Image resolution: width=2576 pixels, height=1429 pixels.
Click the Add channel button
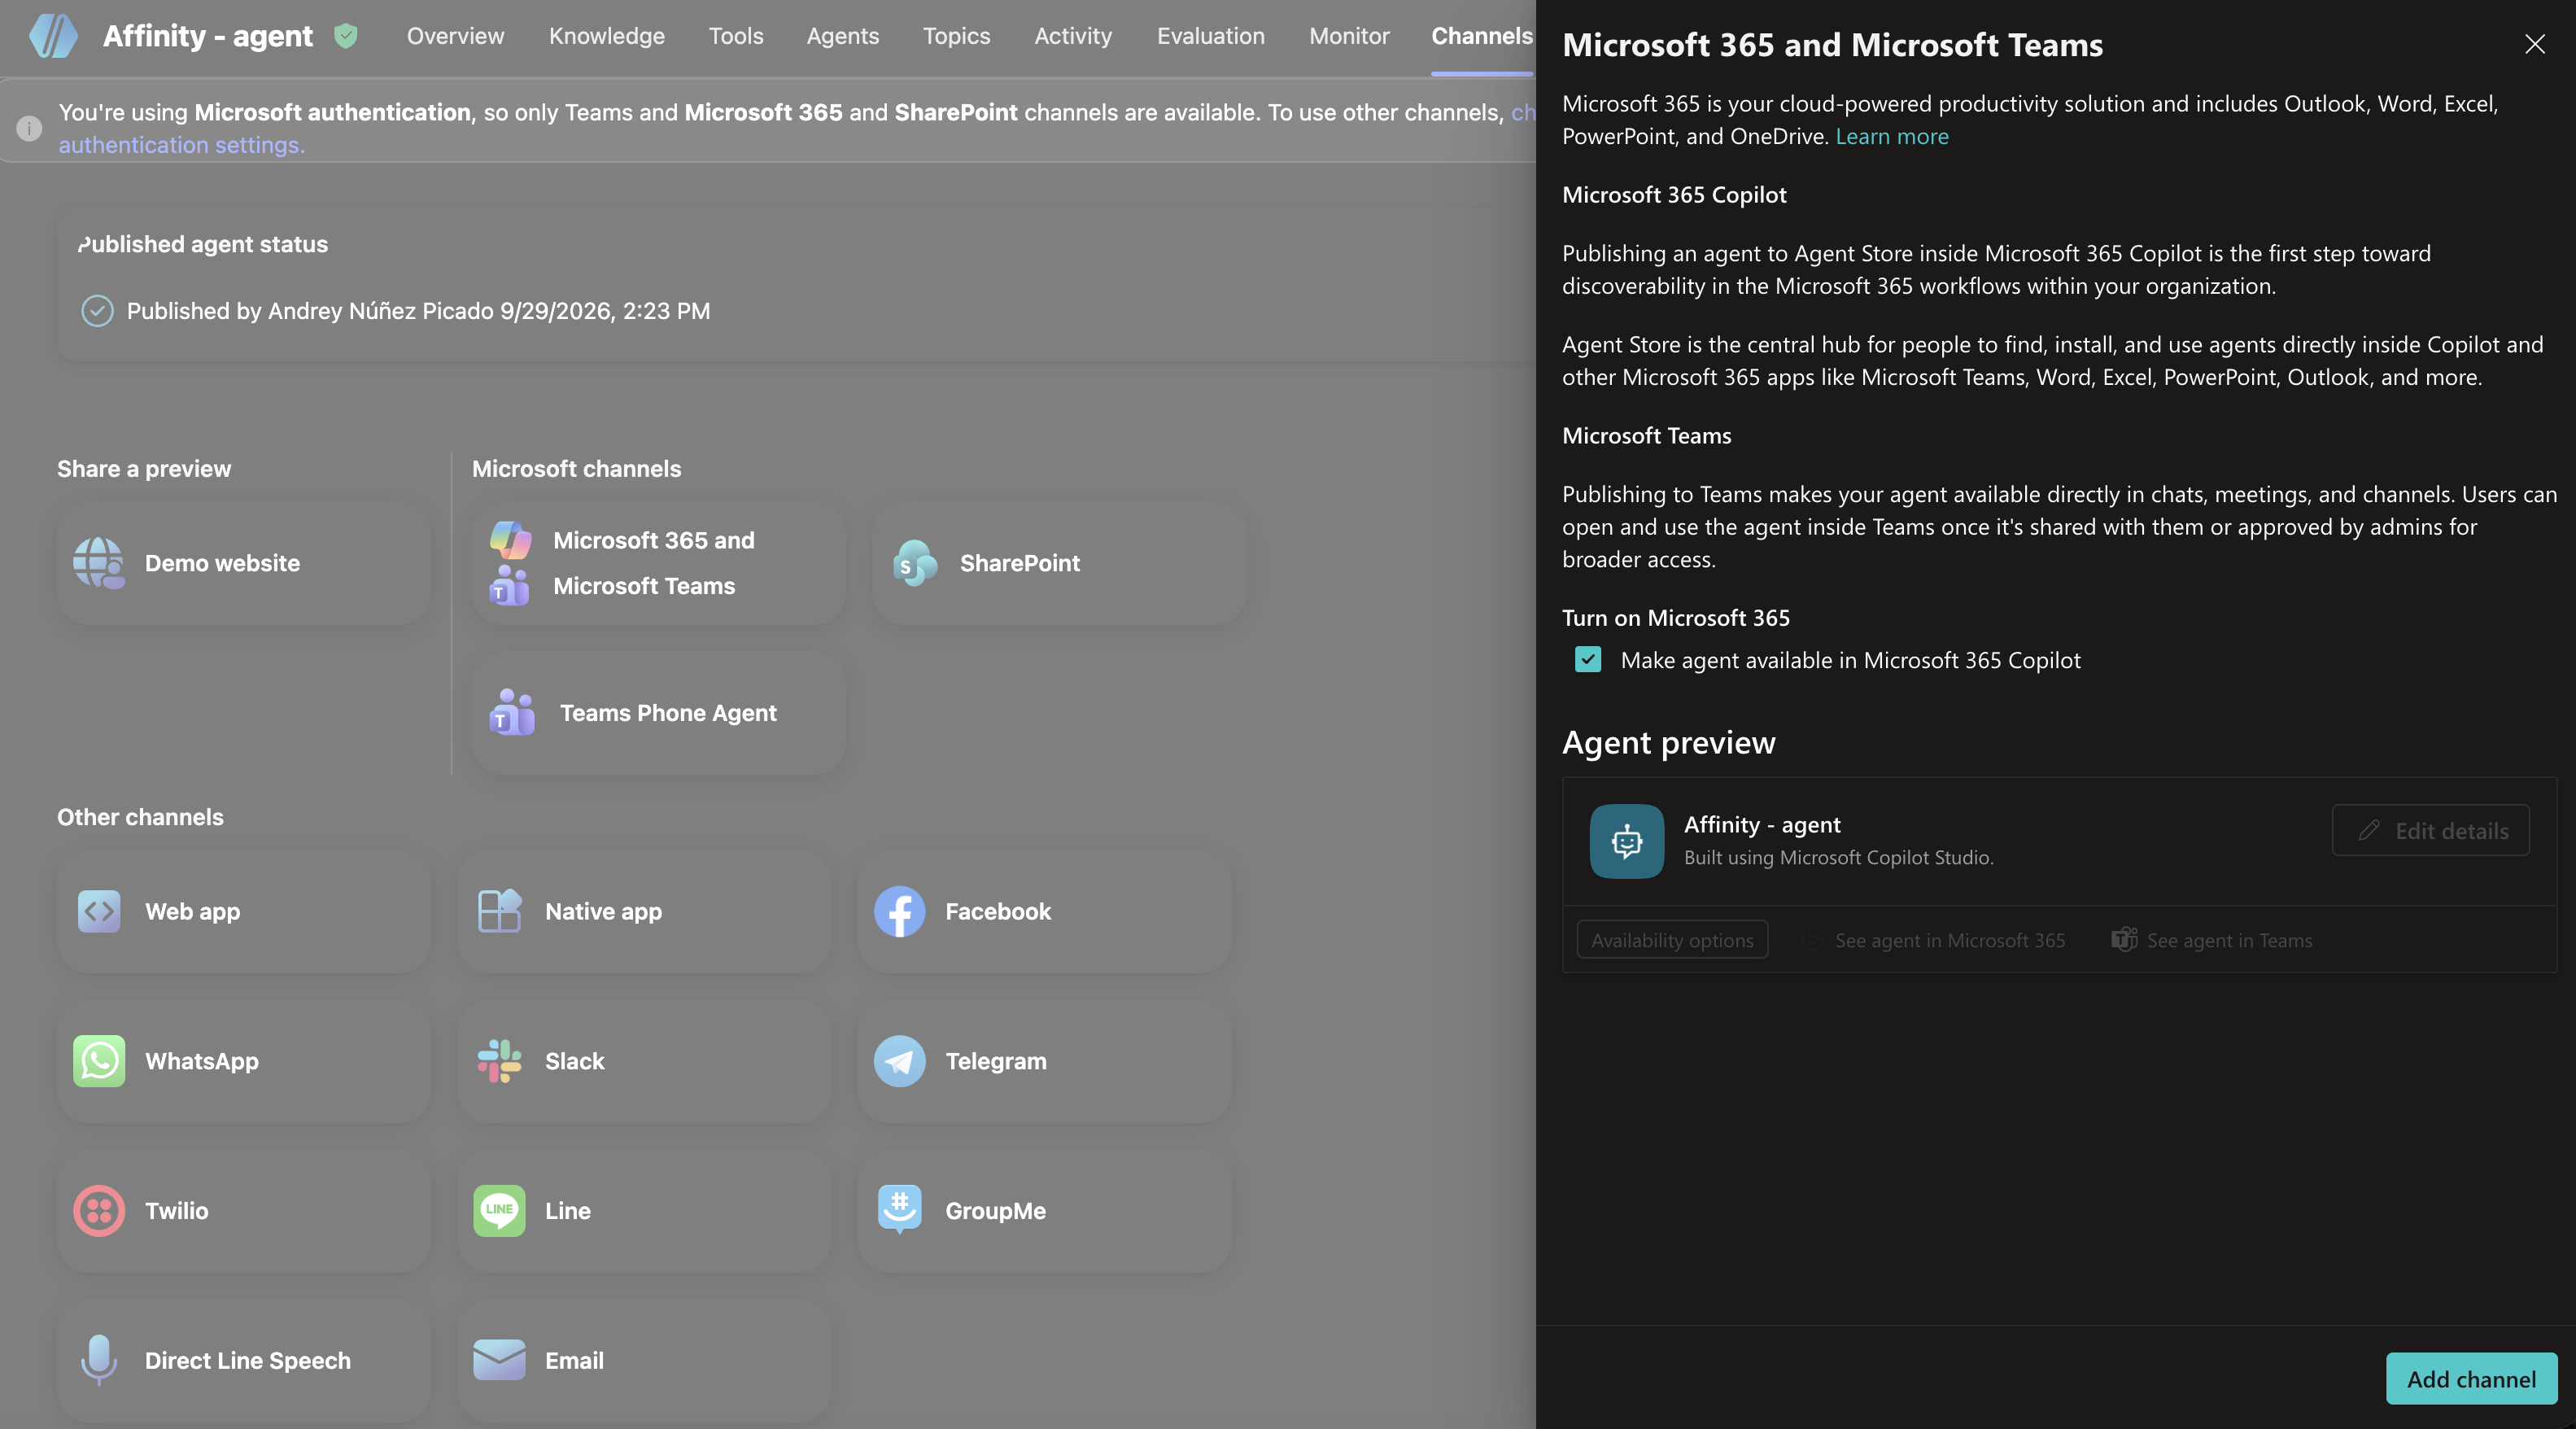click(2471, 1379)
